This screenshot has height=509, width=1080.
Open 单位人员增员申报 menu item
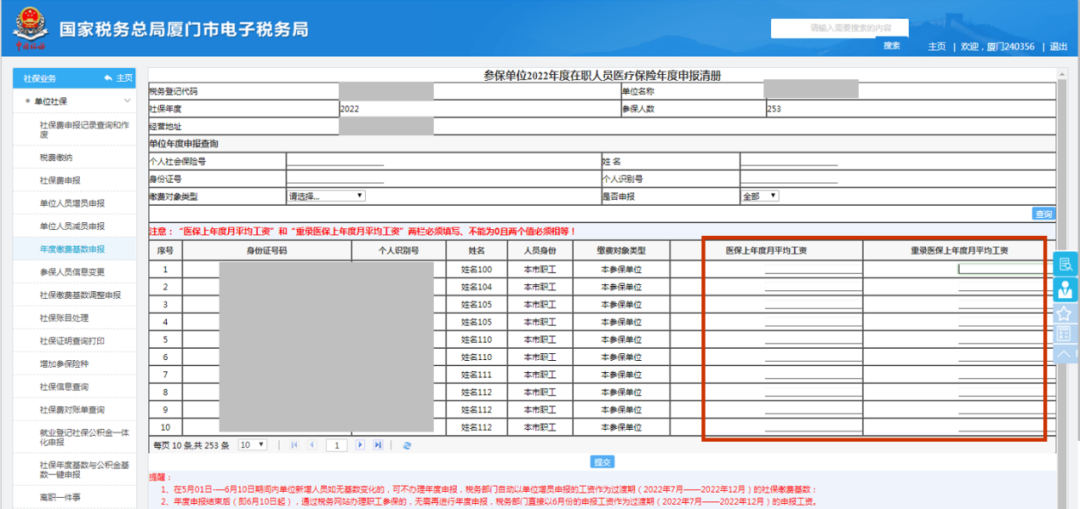(72, 203)
